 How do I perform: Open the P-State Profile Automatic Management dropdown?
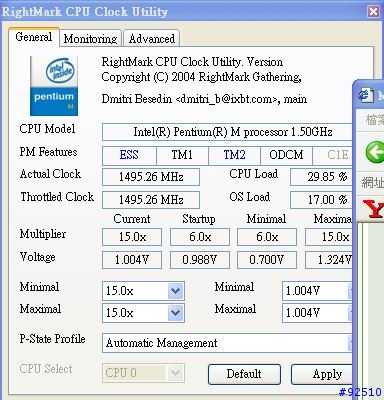pos(227,343)
